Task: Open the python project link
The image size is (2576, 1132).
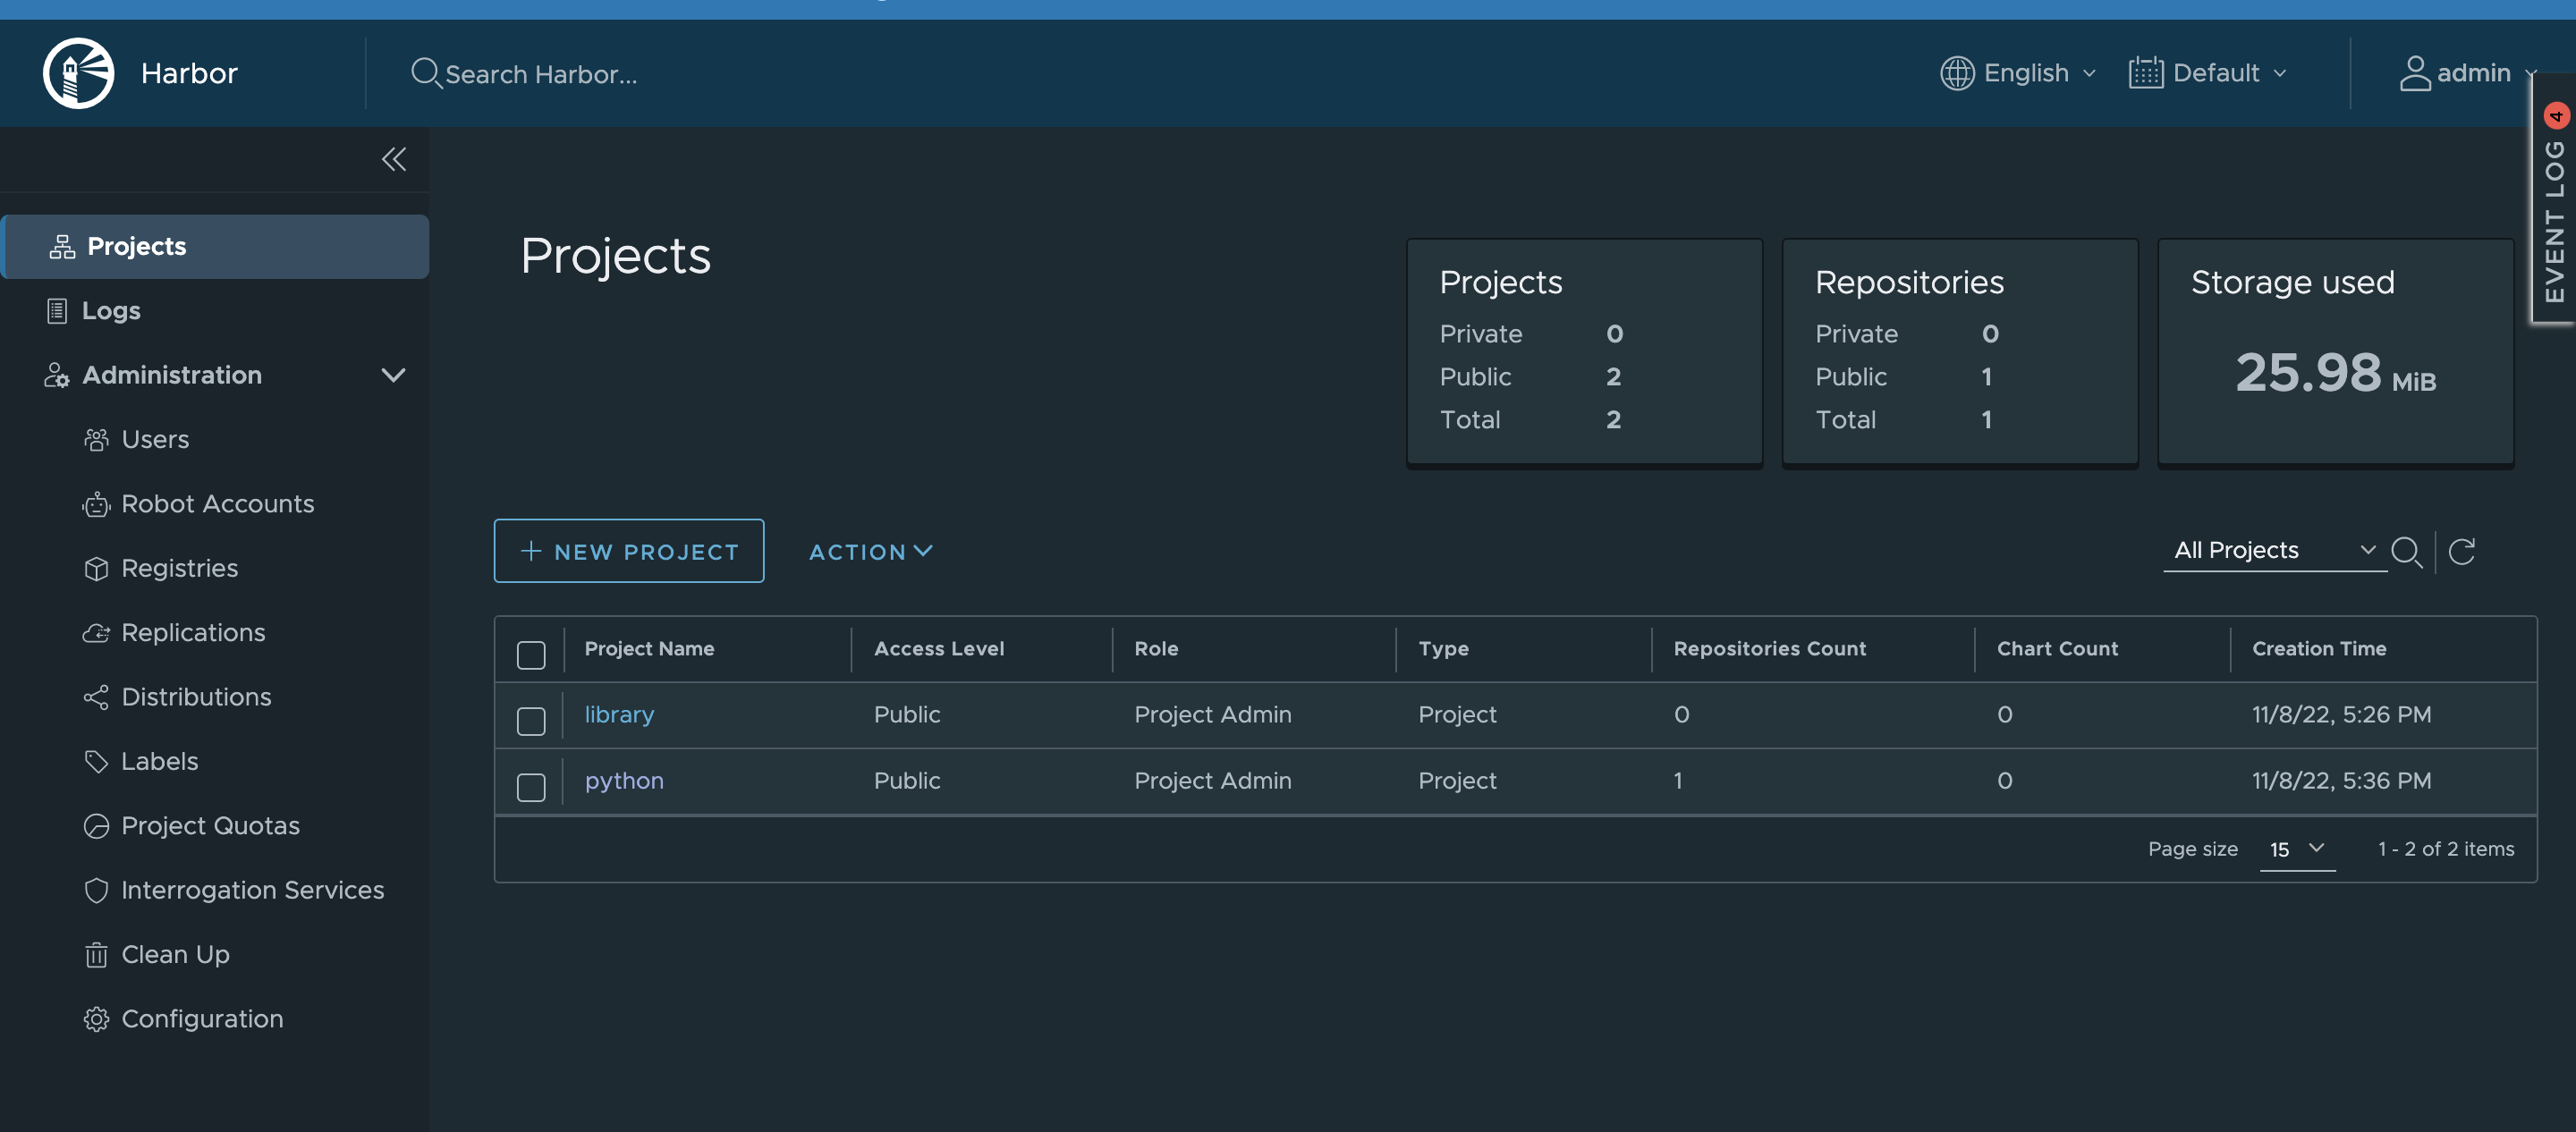Action: coord(624,780)
